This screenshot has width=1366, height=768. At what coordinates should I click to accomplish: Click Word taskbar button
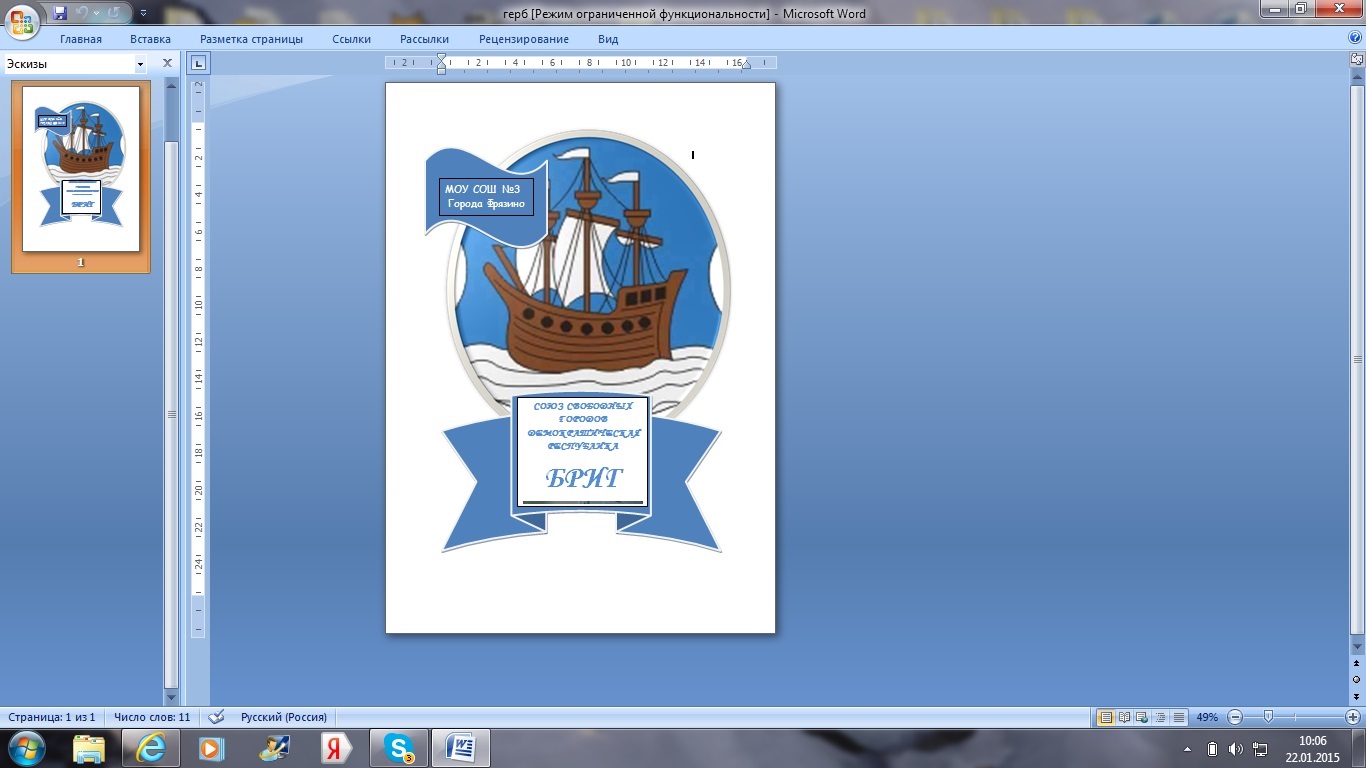pos(461,748)
